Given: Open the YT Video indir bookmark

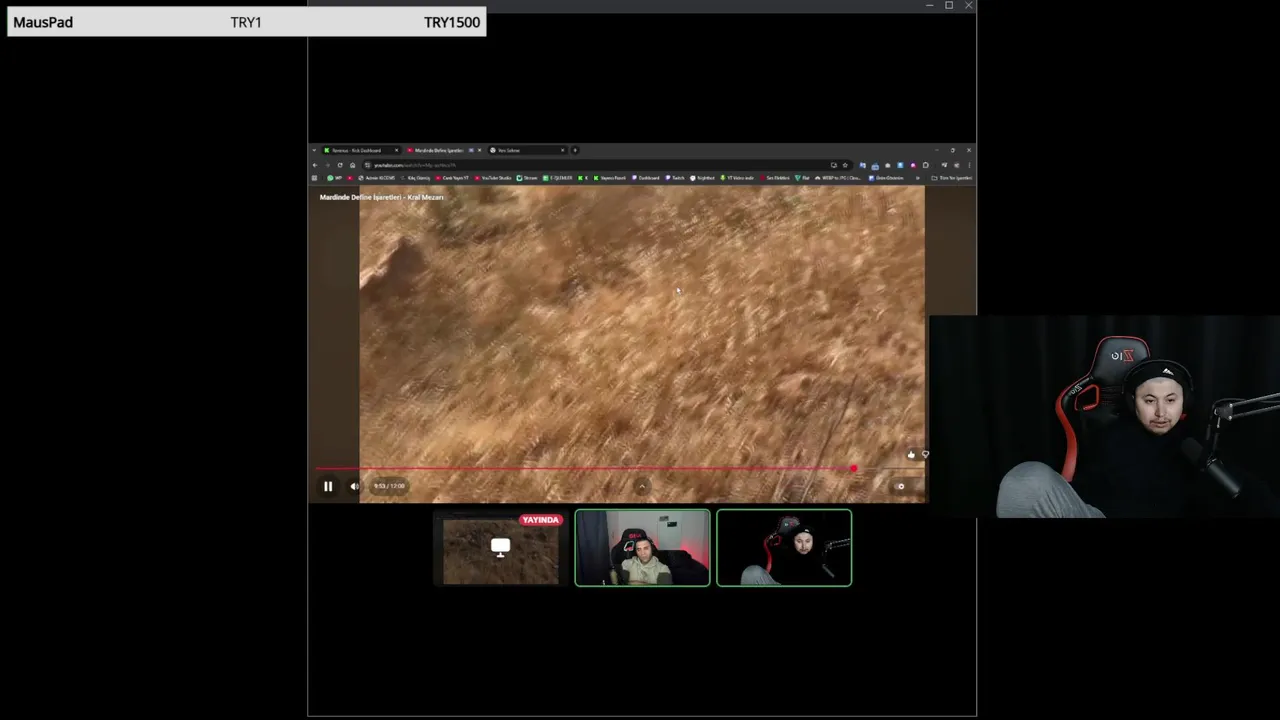Looking at the screenshot, I should click(x=737, y=178).
